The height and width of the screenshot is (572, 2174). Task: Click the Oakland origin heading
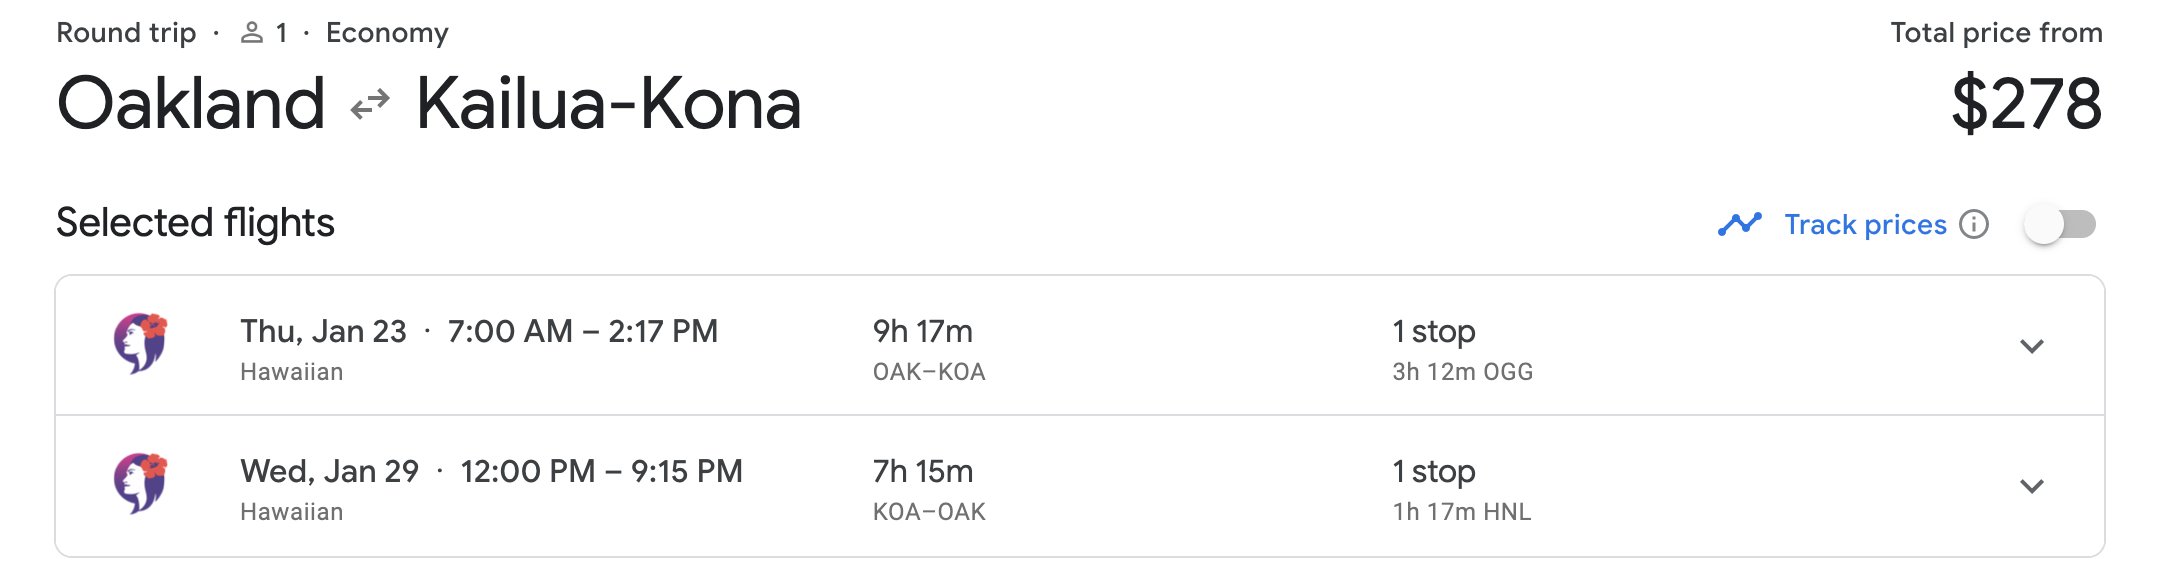tap(191, 104)
